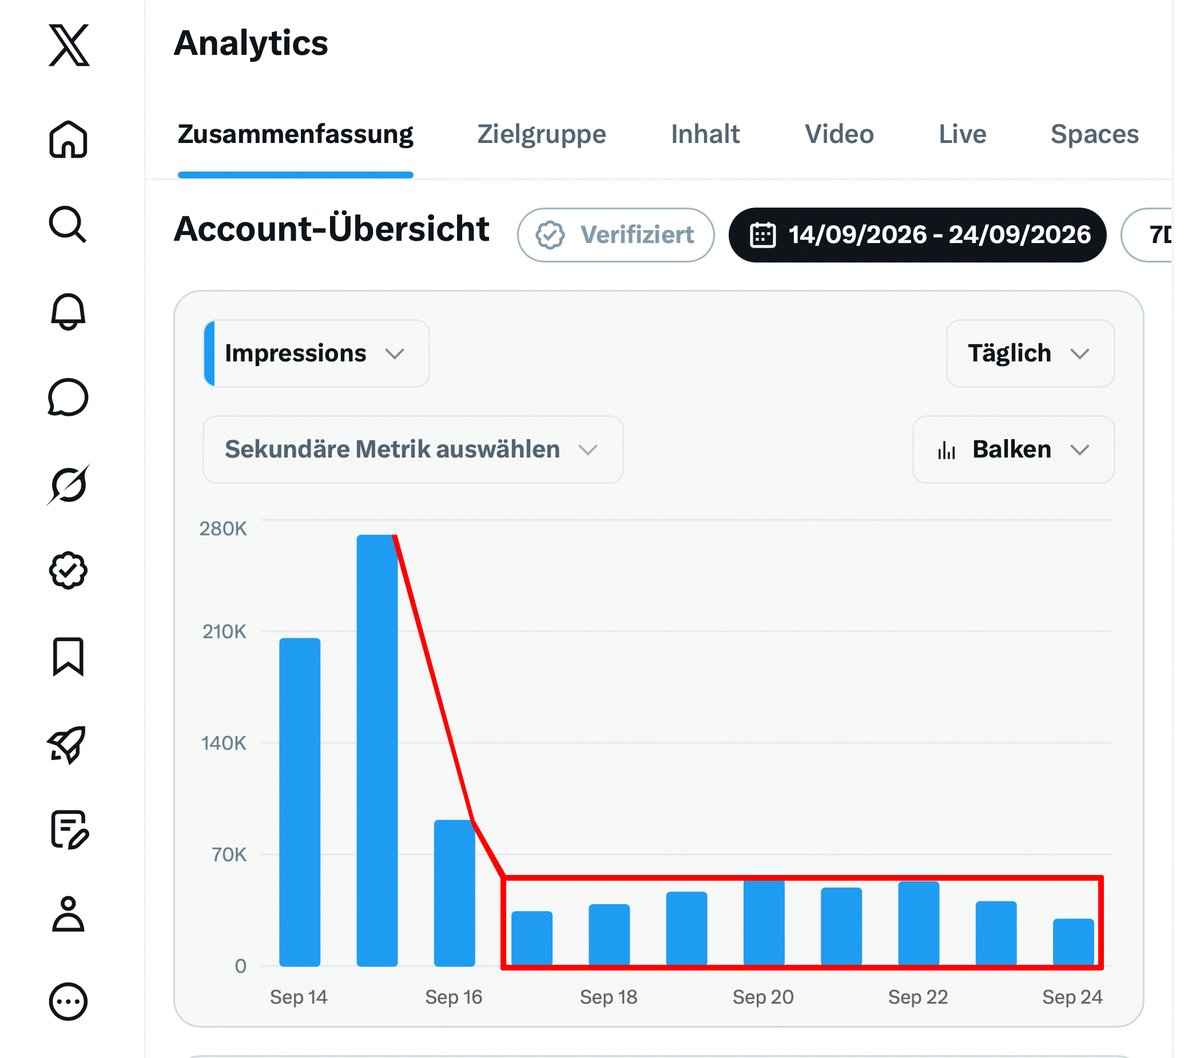Viewport: 1200px width, 1058px height.
Task: Switch to Zielgruppe tab
Action: point(541,134)
